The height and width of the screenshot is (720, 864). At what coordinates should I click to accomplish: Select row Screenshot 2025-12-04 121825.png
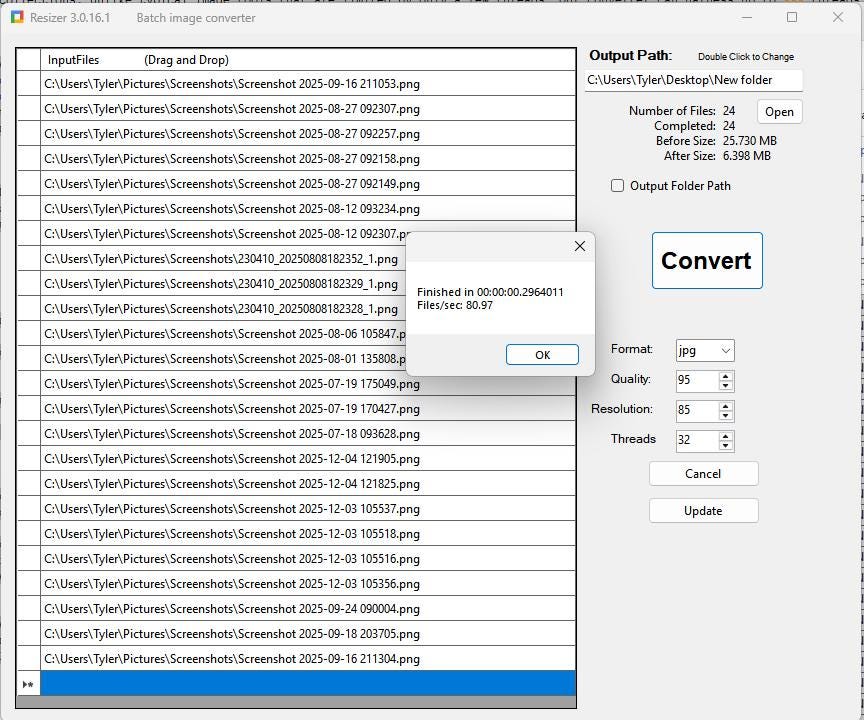coord(308,484)
